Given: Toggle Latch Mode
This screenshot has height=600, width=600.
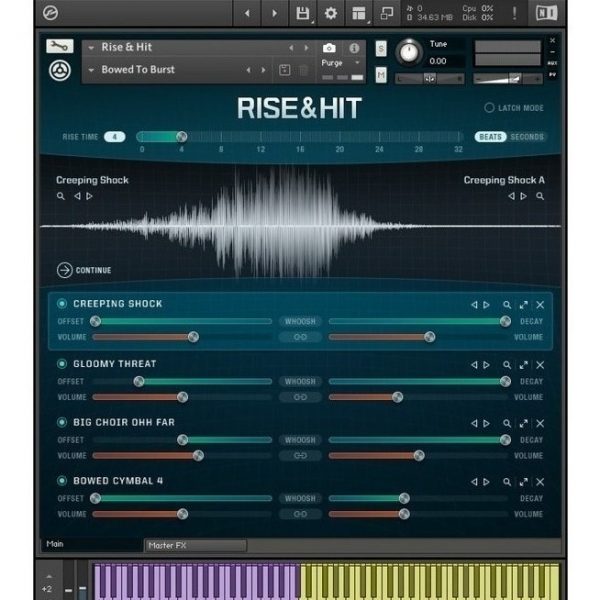Looking at the screenshot, I should 489,108.
